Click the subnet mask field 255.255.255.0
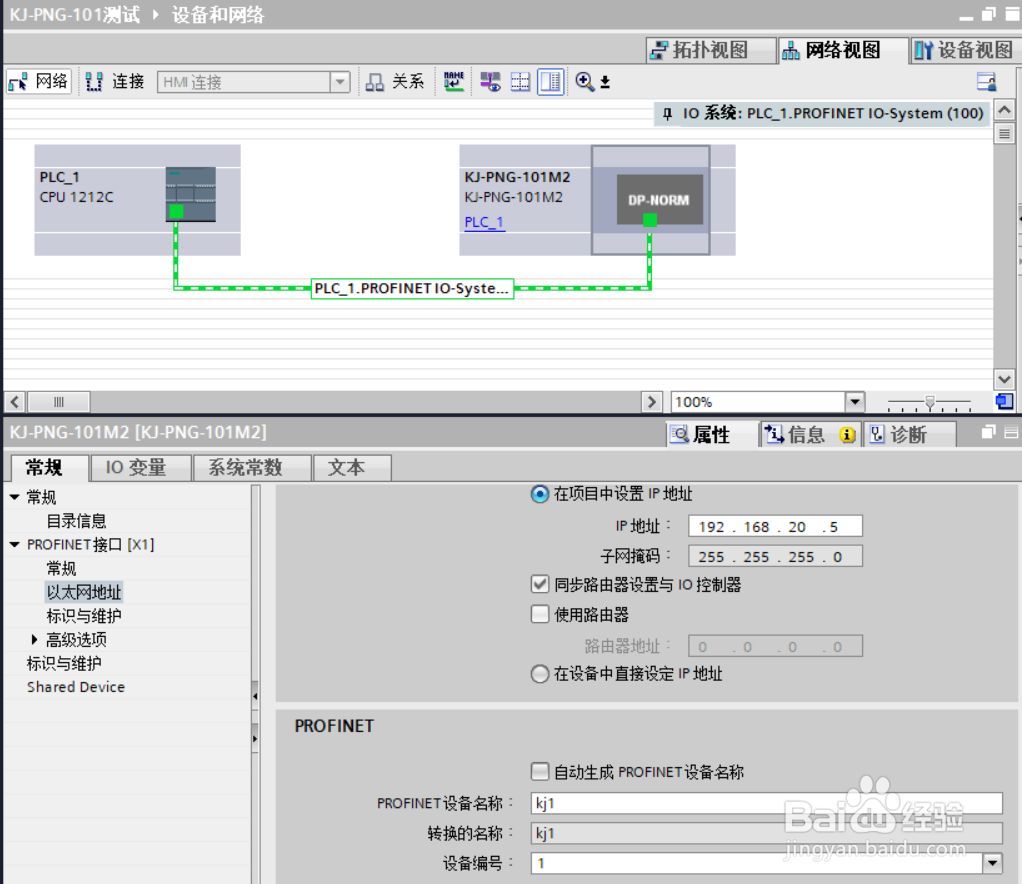The width and height of the screenshot is (1022, 884). tap(775, 556)
